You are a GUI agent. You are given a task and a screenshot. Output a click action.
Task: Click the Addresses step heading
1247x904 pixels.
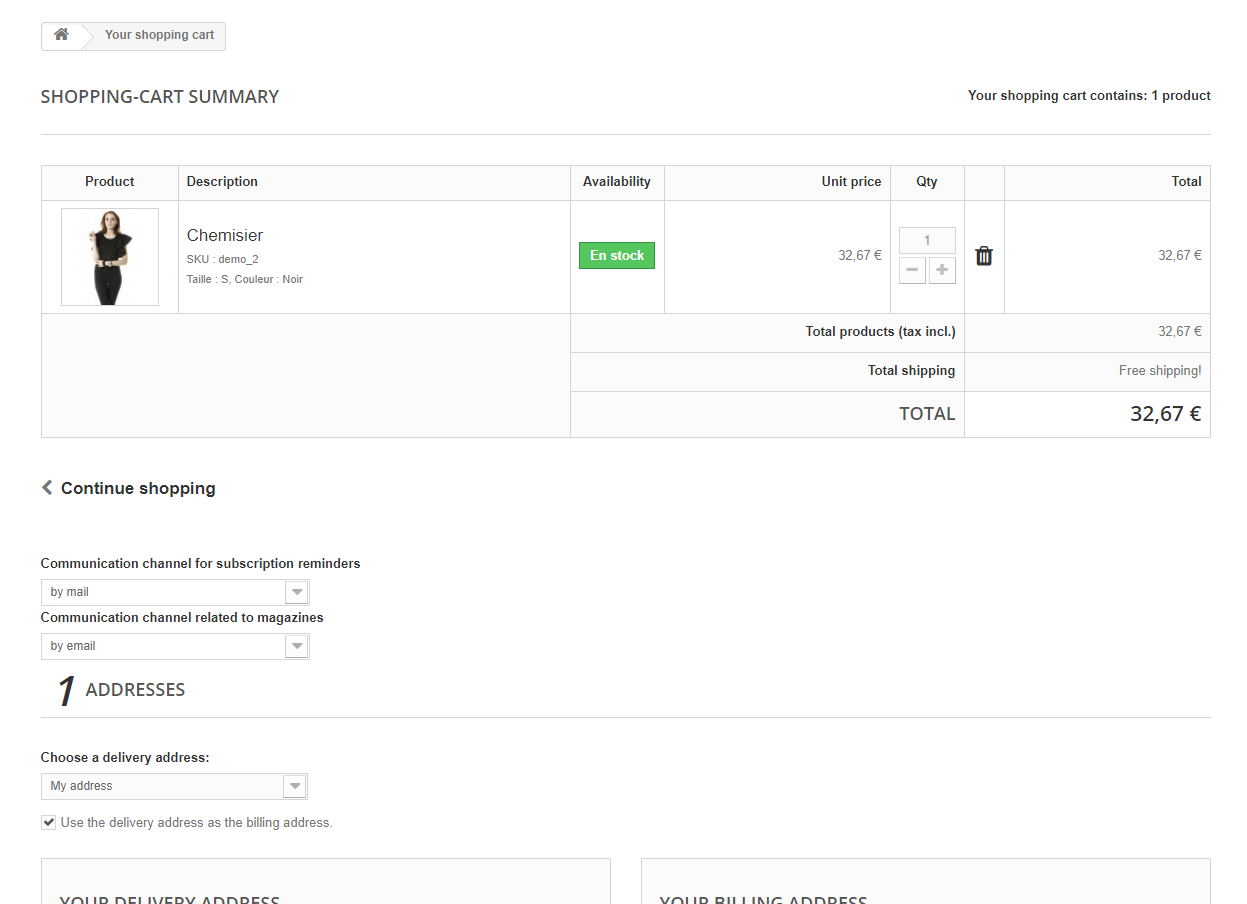pyautogui.click(x=135, y=690)
